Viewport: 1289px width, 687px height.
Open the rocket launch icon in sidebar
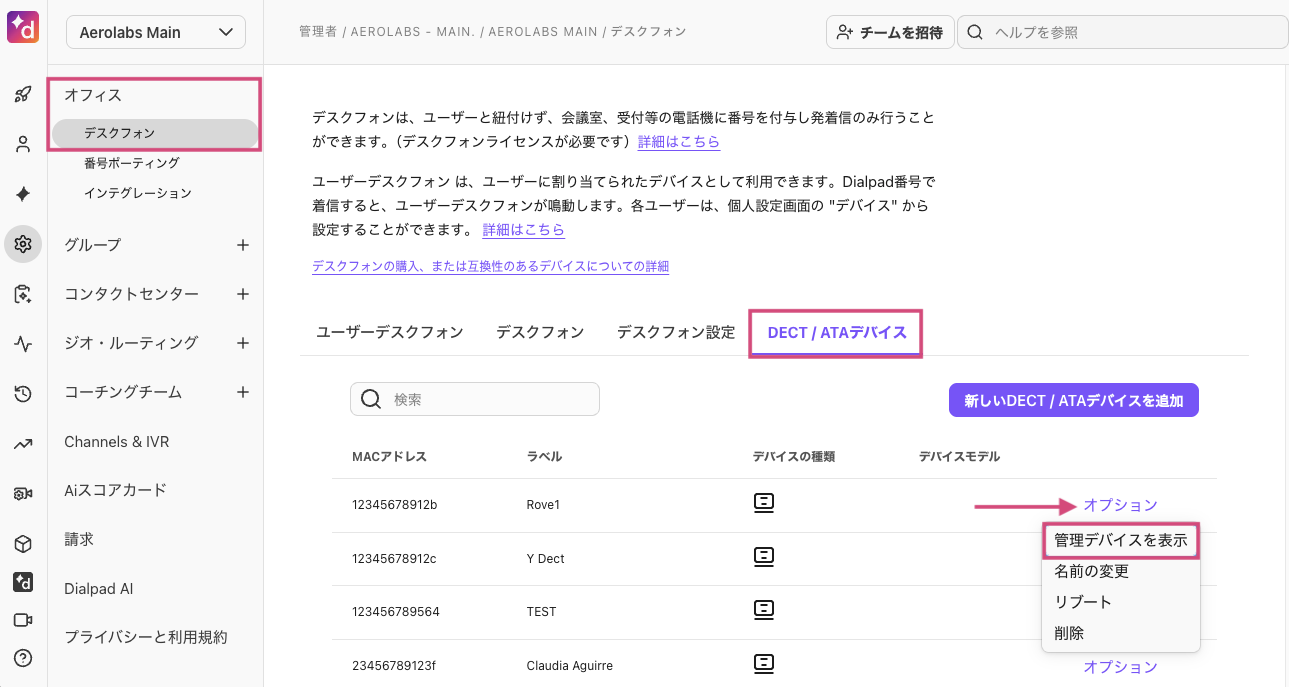click(x=23, y=95)
